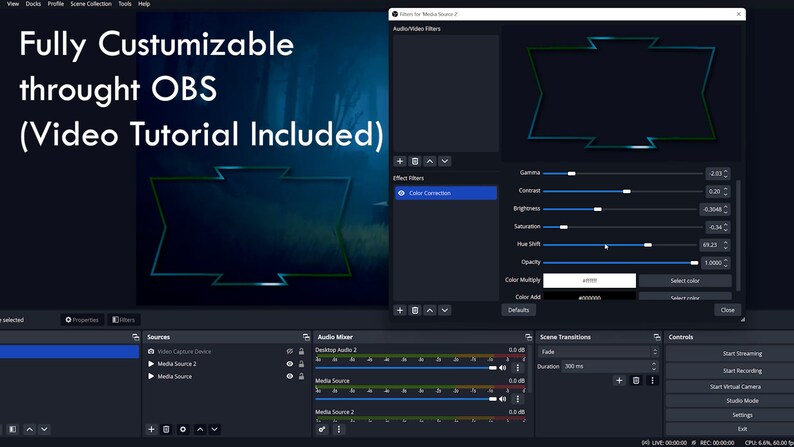
Task: Hide Media Source 2 using eye icon
Action: 290,364
